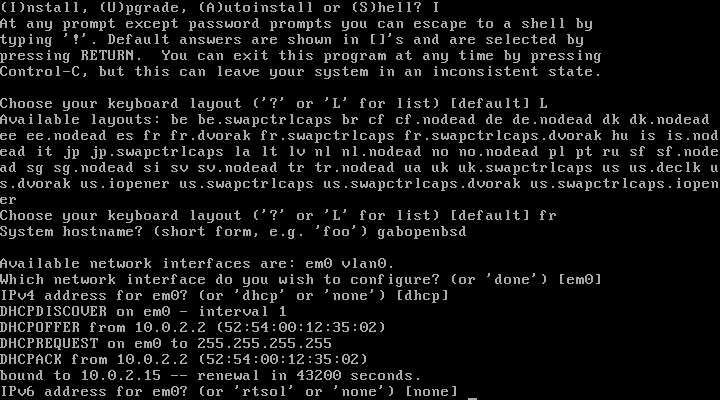Click the 'be.swapctrlcaps' layout entry
Screen dimensions: 720x400
265,119
